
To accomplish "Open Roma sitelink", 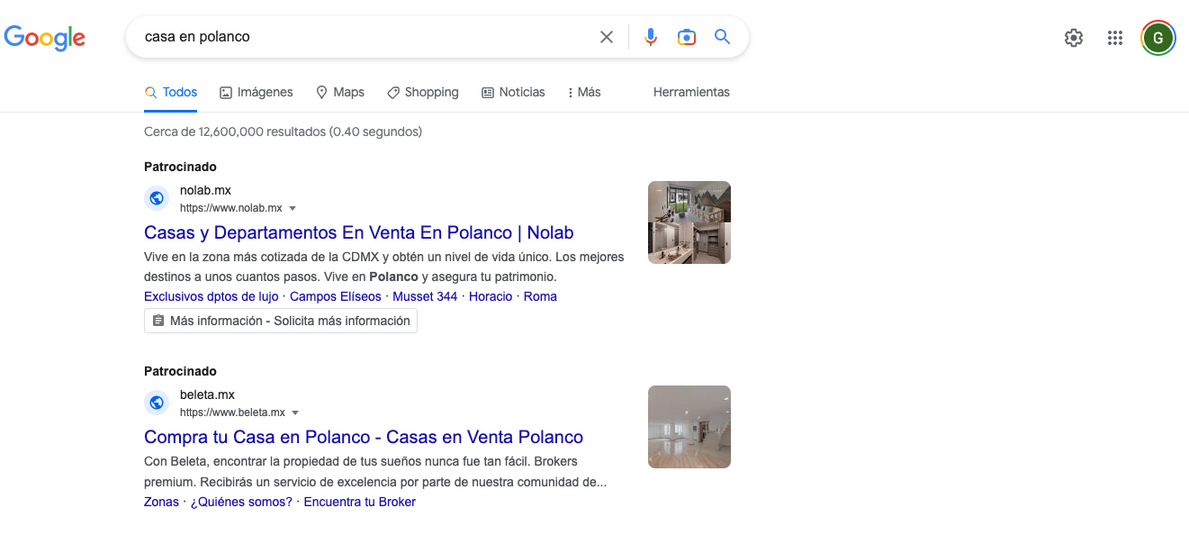I will [541, 296].
